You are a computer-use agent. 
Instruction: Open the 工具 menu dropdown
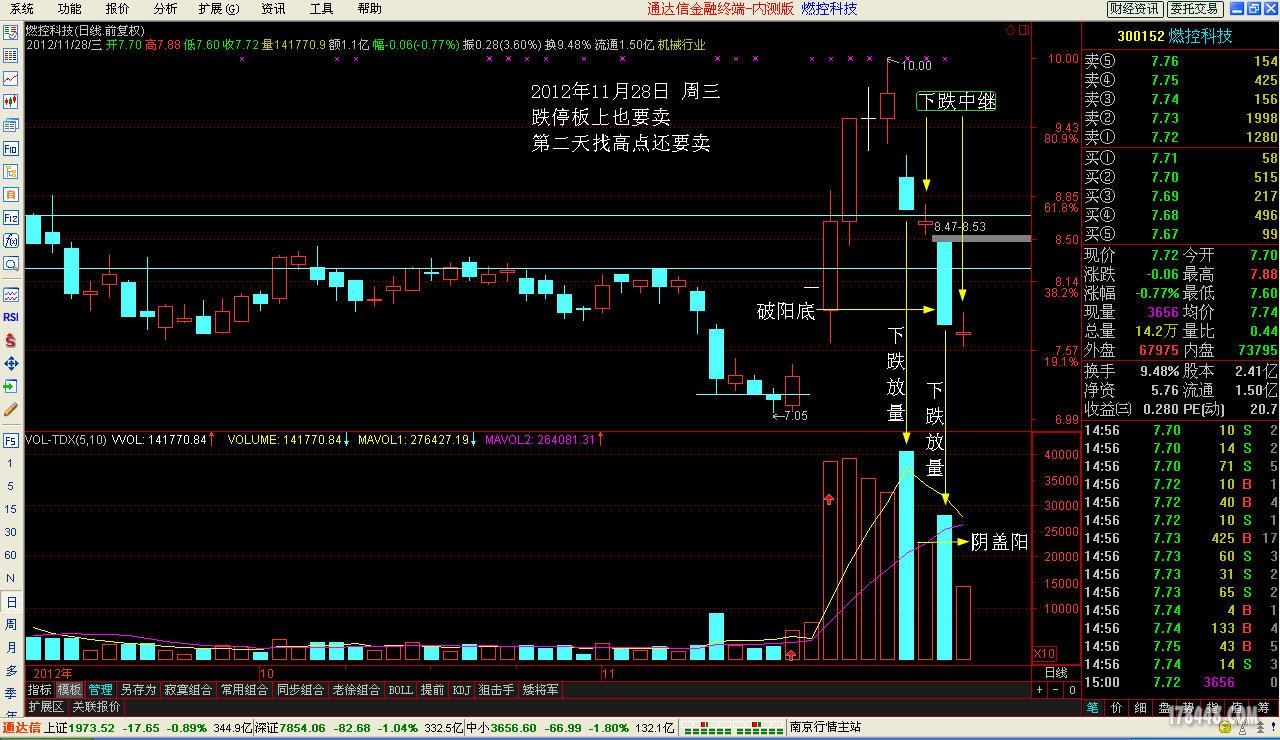click(321, 9)
